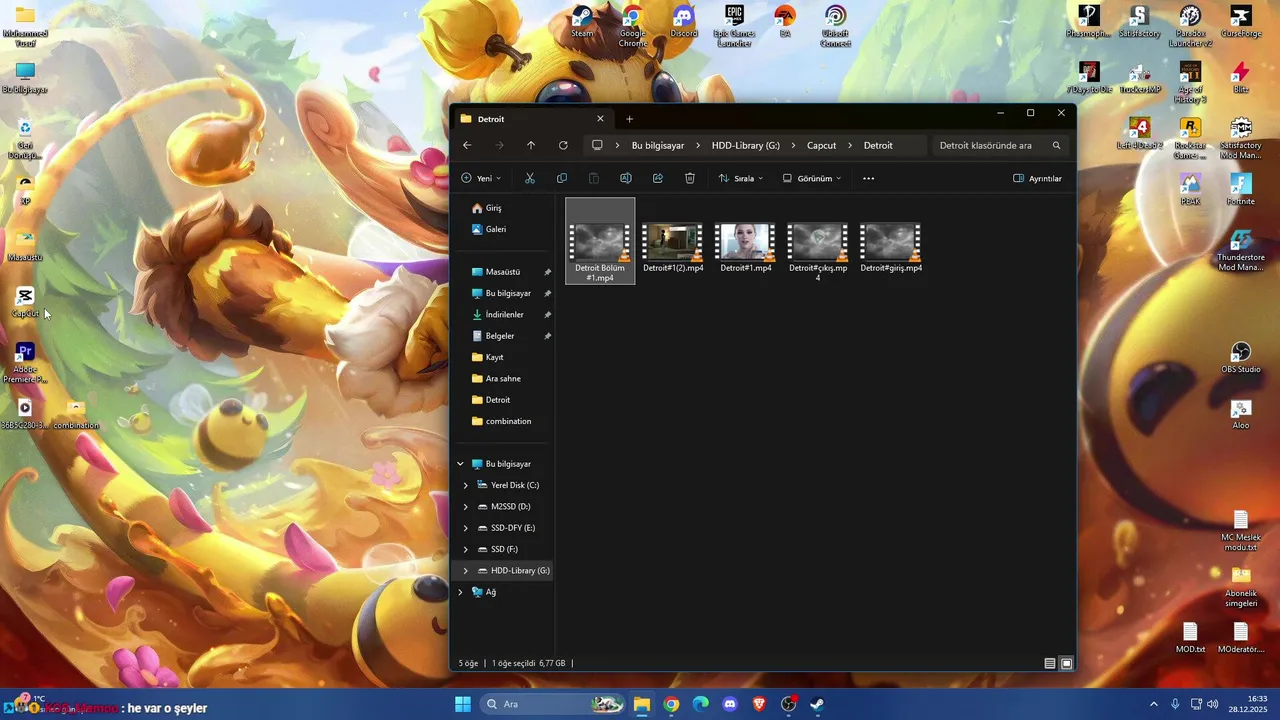
Task: Expand Yerel Disk (C:) in tree
Action: point(466,485)
